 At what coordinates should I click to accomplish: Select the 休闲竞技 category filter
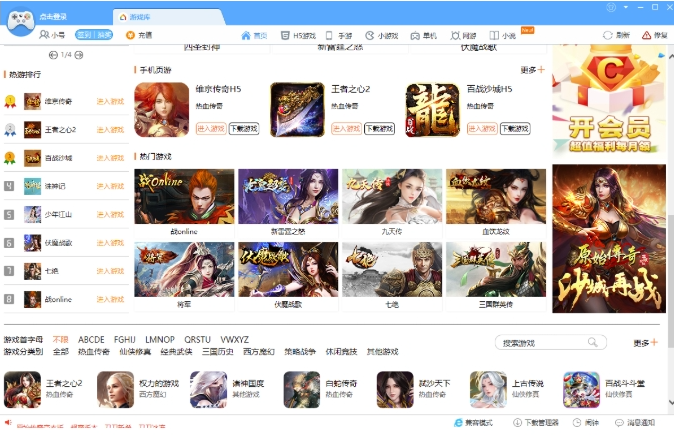click(341, 352)
